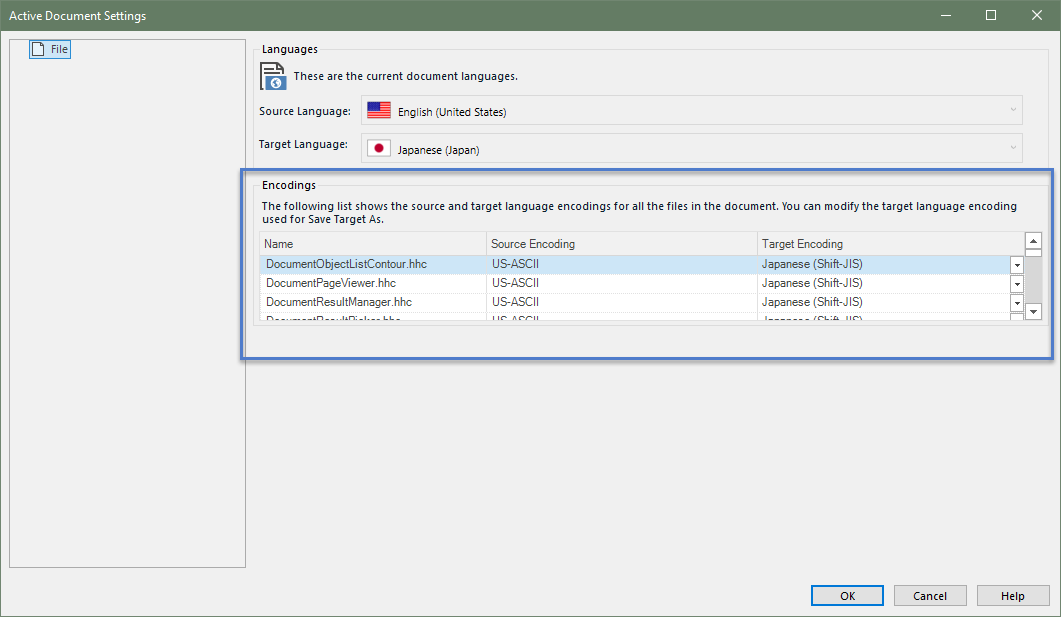Screen dimensions: 1061x617
Task: Click the encodings list scroll down arrow
Action: point(1033,312)
